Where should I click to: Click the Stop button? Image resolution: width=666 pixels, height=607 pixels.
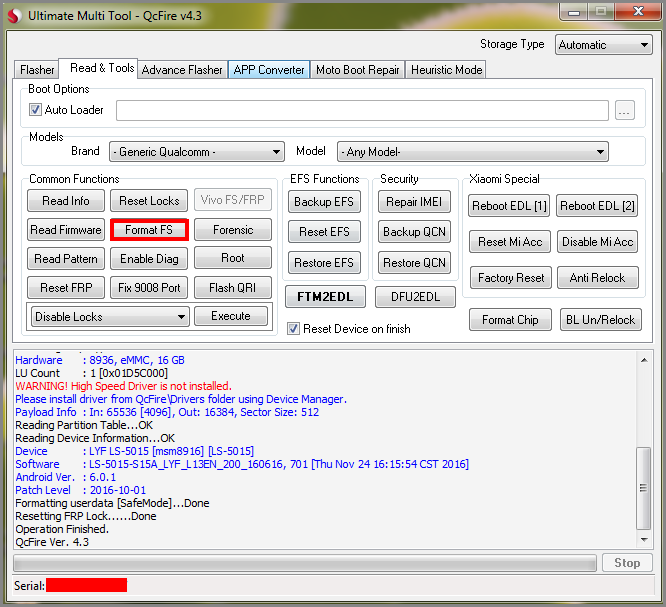[627, 563]
